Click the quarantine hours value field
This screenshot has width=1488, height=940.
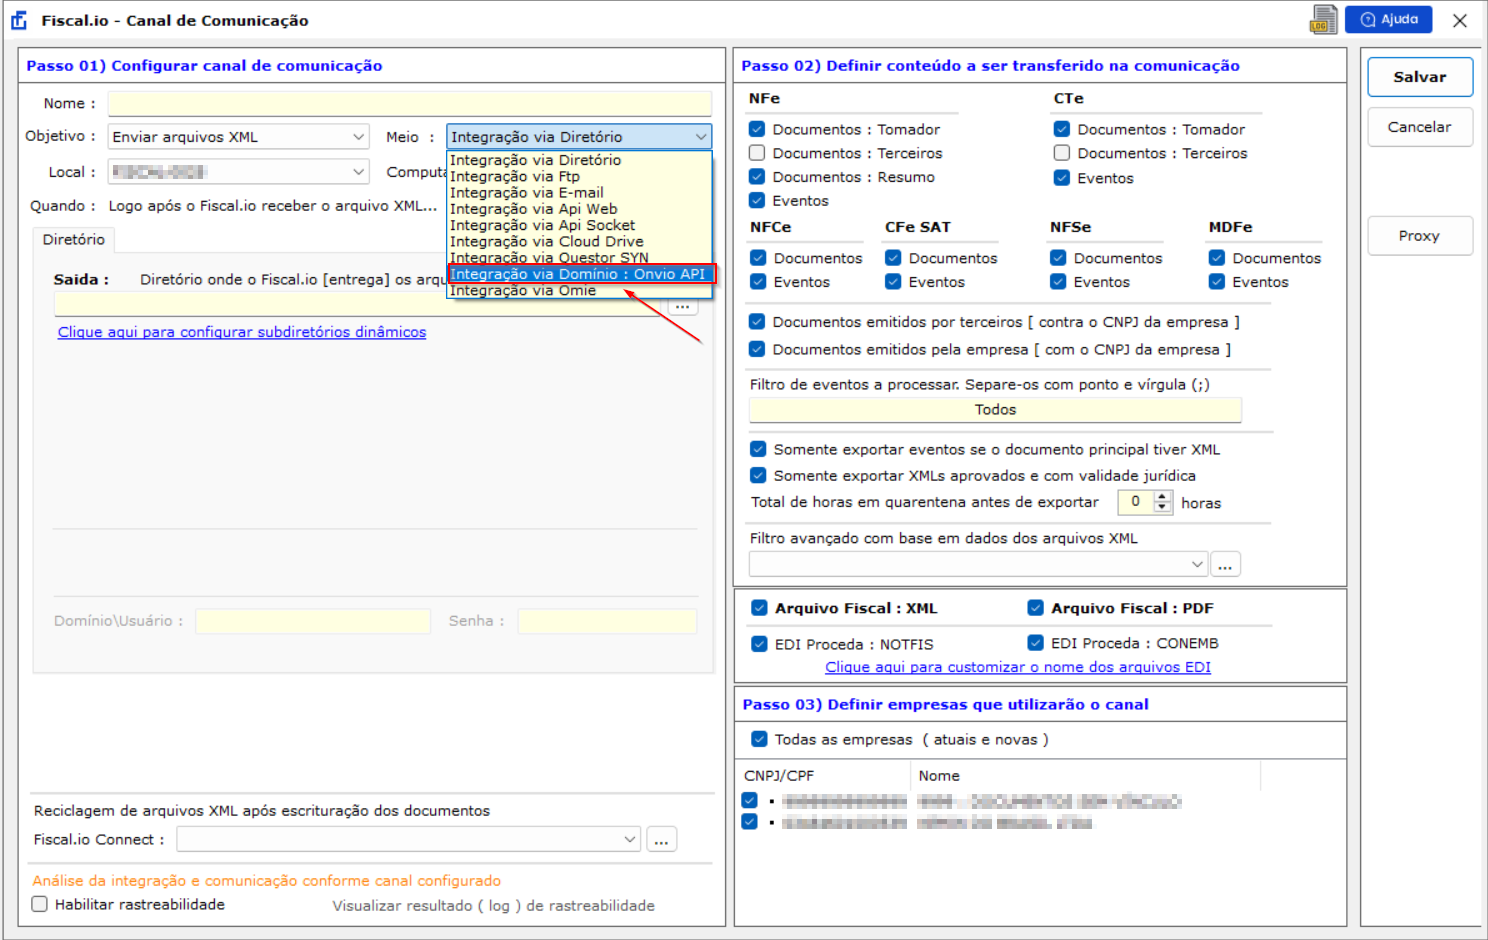tap(1136, 502)
